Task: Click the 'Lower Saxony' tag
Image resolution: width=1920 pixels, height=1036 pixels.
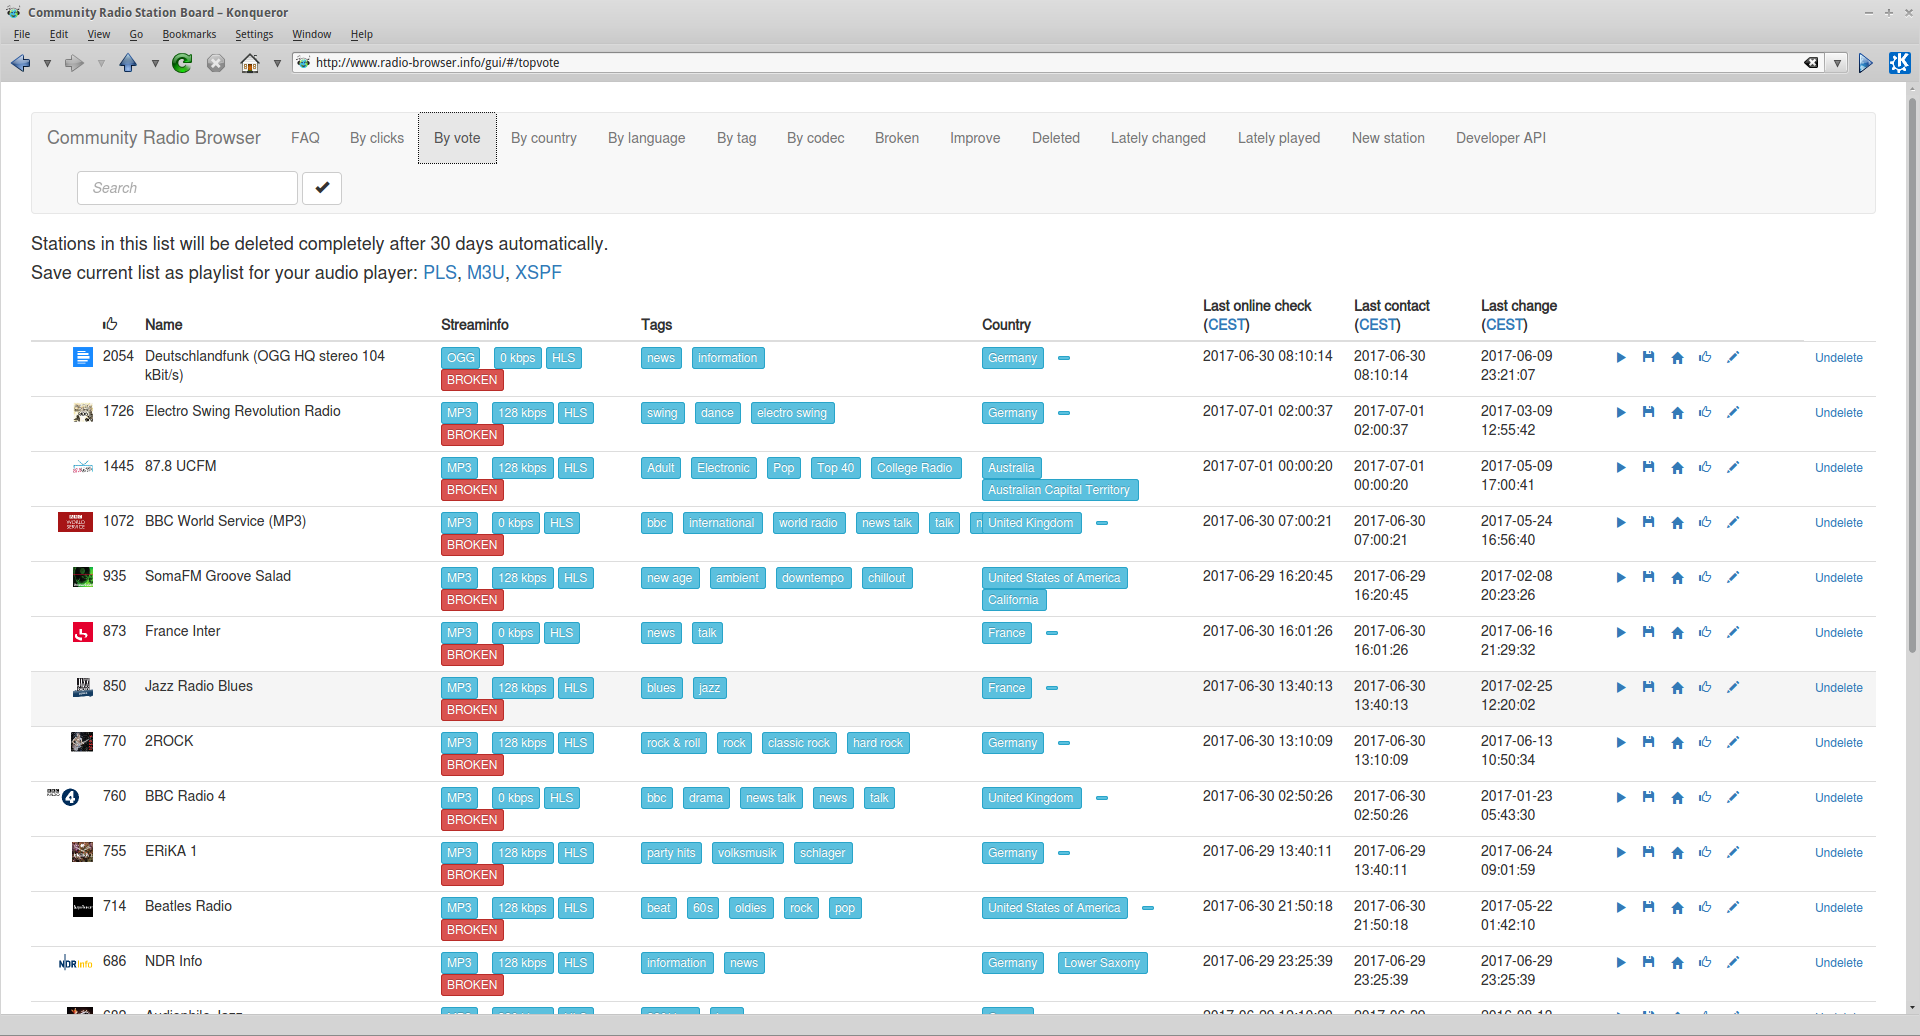Action: click(x=1102, y=963)
